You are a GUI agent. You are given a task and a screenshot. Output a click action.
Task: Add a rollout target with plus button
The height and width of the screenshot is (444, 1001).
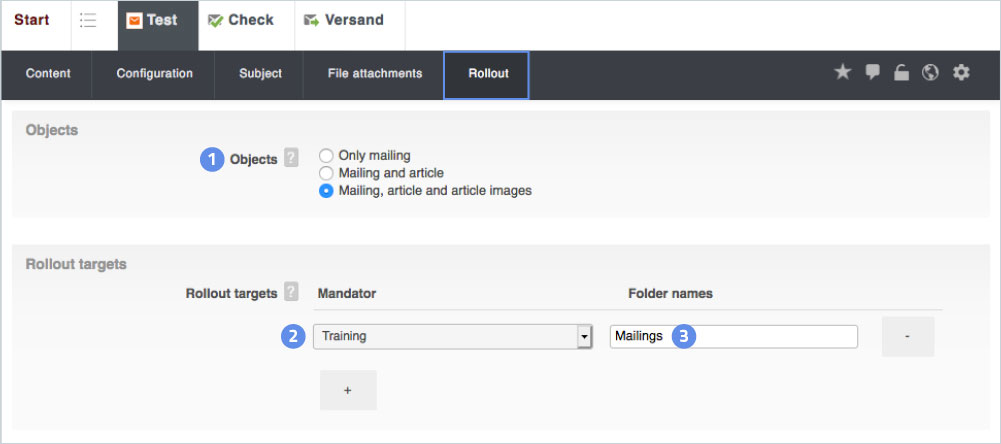pos(348,390)
